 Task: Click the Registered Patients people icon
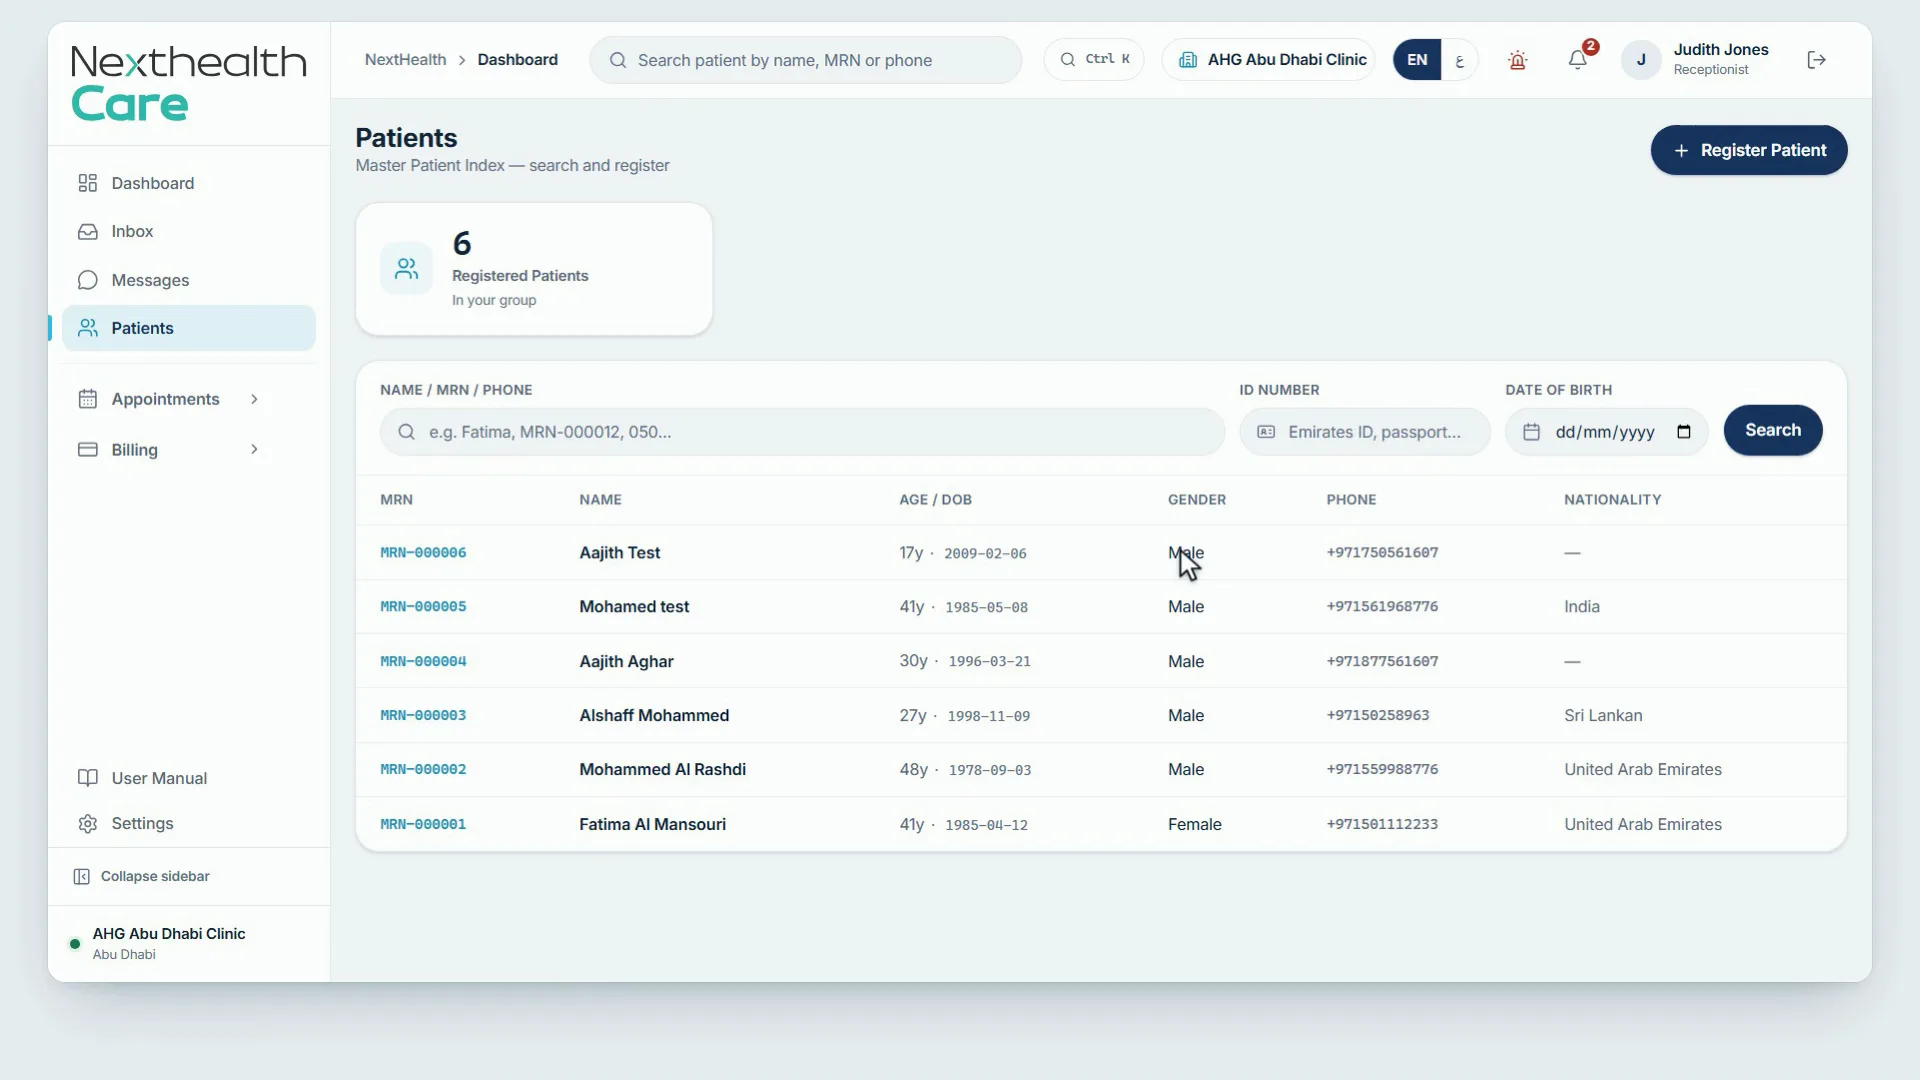pos(406,269)
